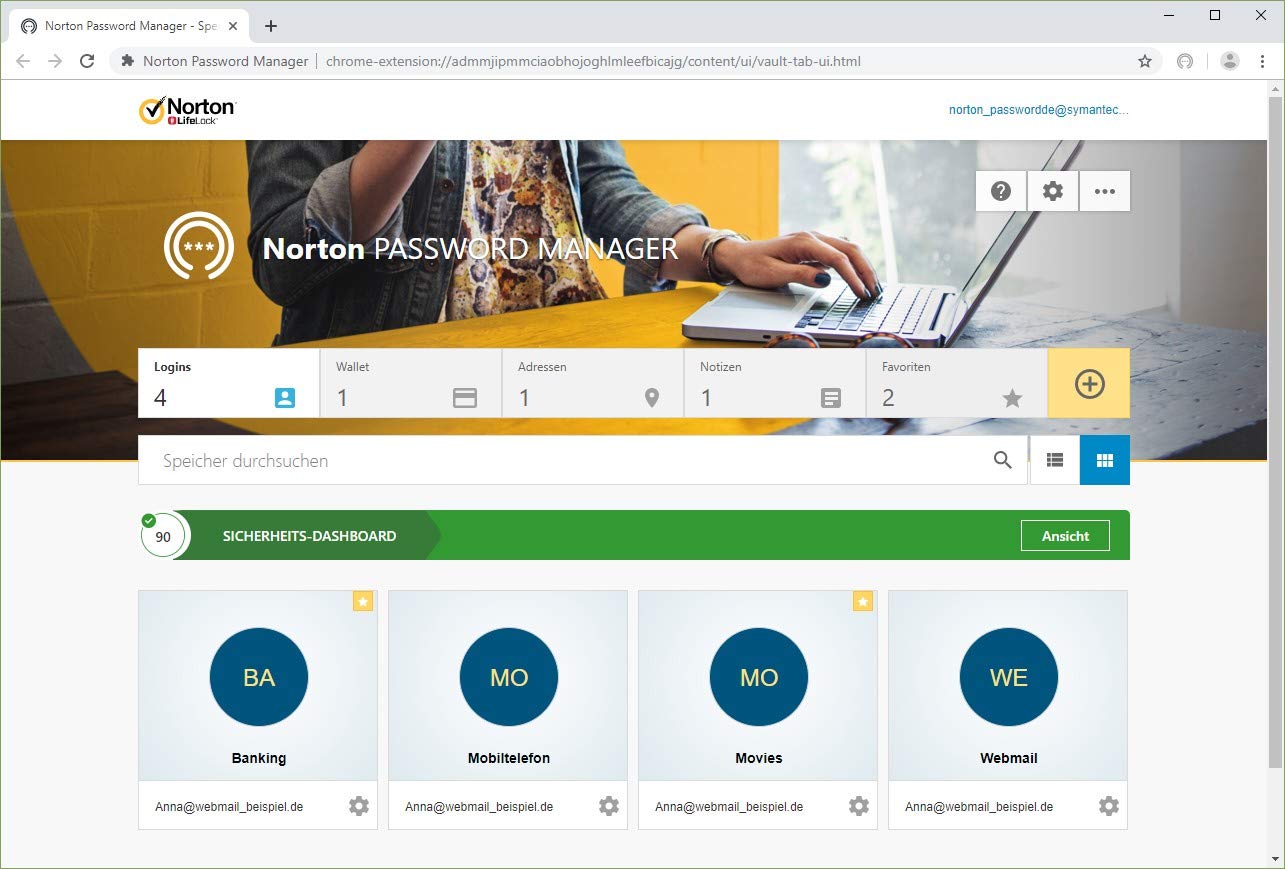
Task: Click the security score 90 indicator
Action: tap(163, 537)
